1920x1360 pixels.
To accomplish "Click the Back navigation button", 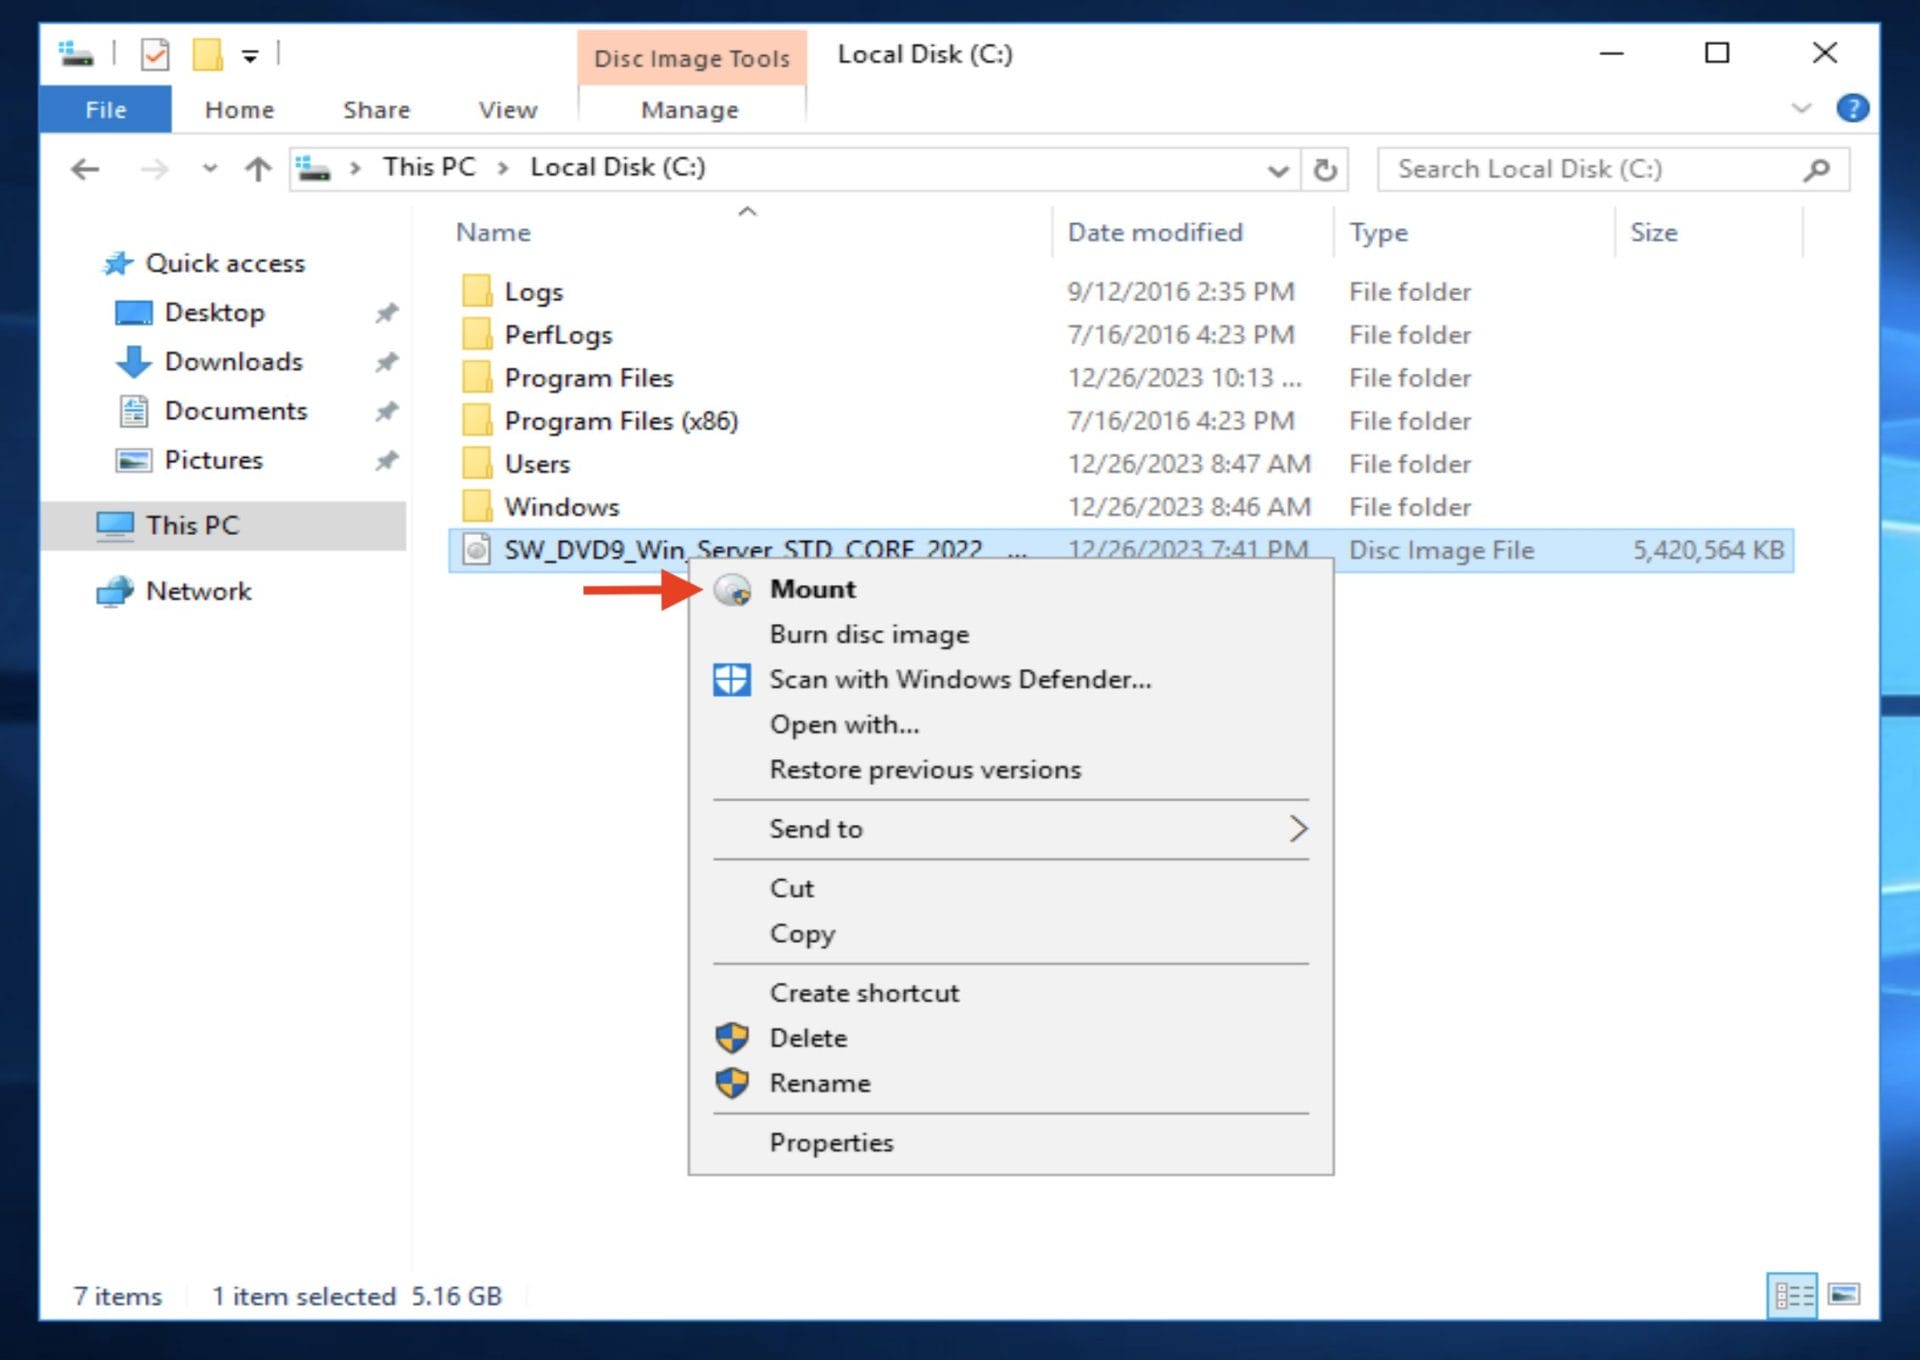I will 84,168.
